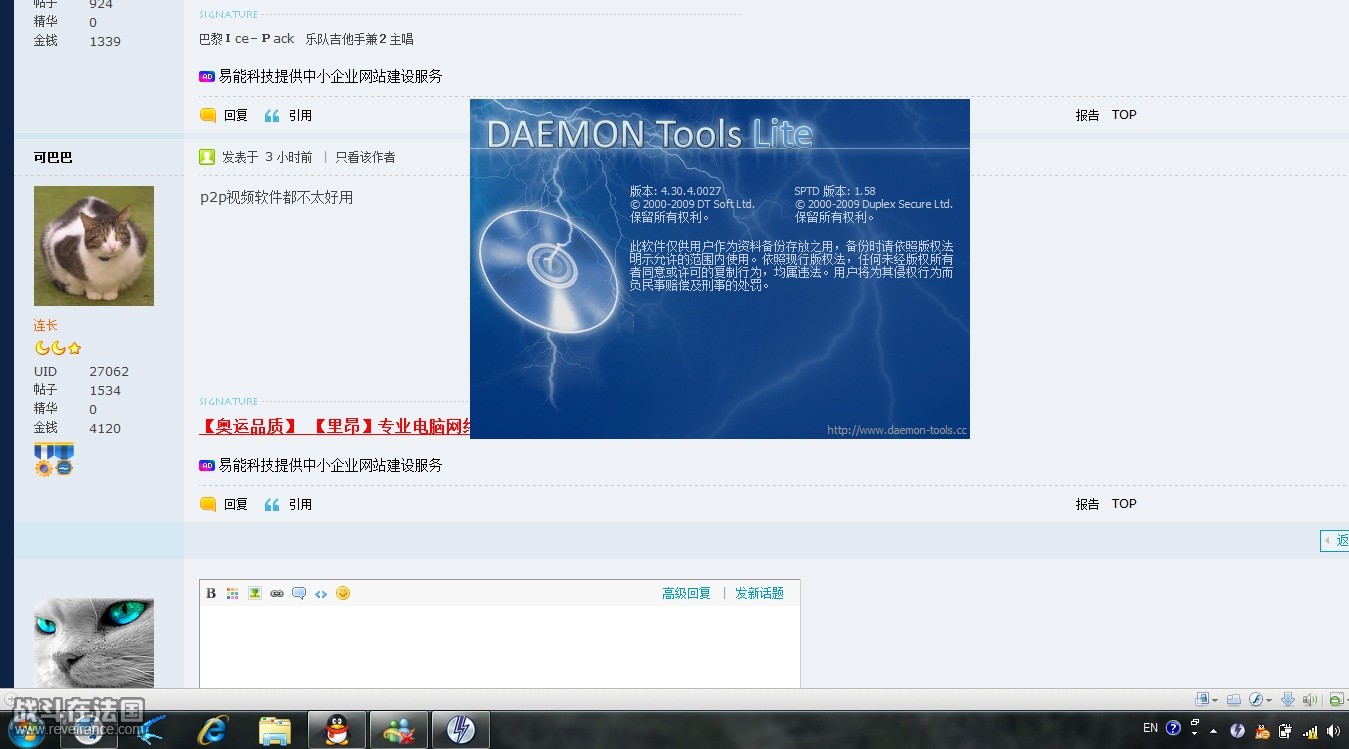The height and width of the screenshot is (749, 1349).
Task: Click the daemon-tools.cc URL on splash
Action: pyautogui.click(x=896, y=430)
